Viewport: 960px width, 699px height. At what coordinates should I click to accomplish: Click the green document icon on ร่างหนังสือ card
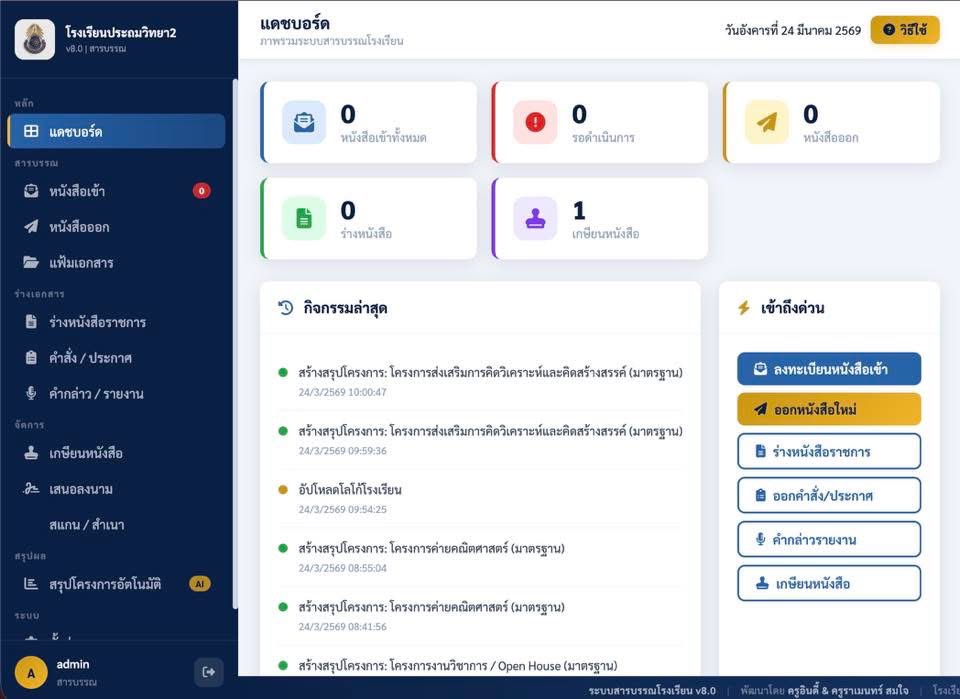click(x=304, y=218)
